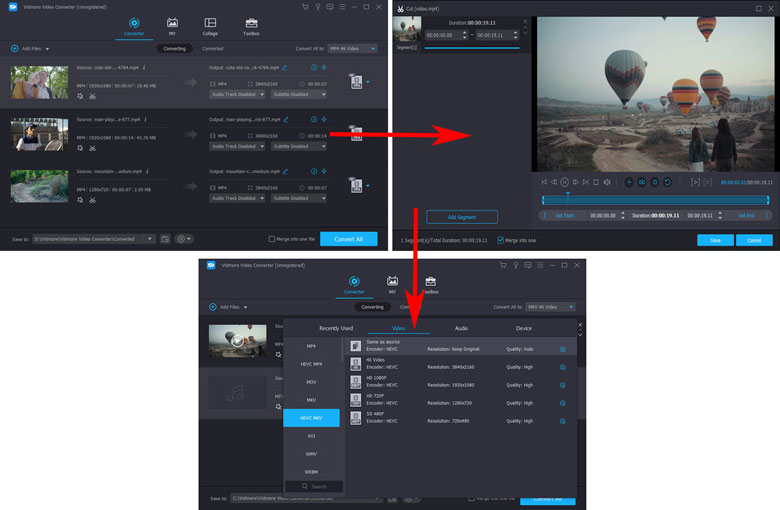The height and width of the screenshot is (510, 780).
Task: Pause playback in the Cut window
Action: (x=565, y=183)
